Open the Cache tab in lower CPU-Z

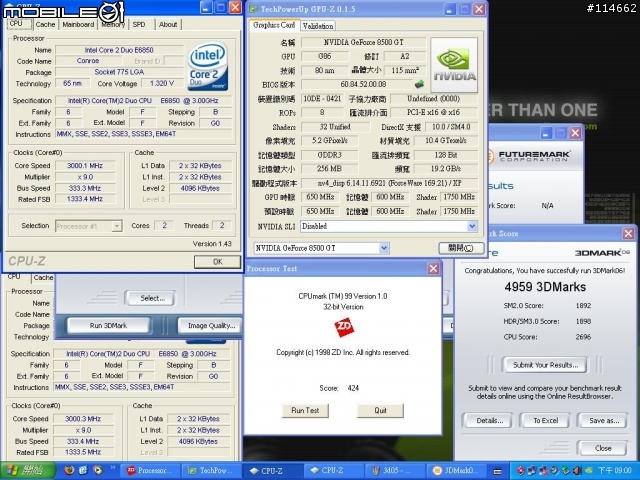(43, 278)
